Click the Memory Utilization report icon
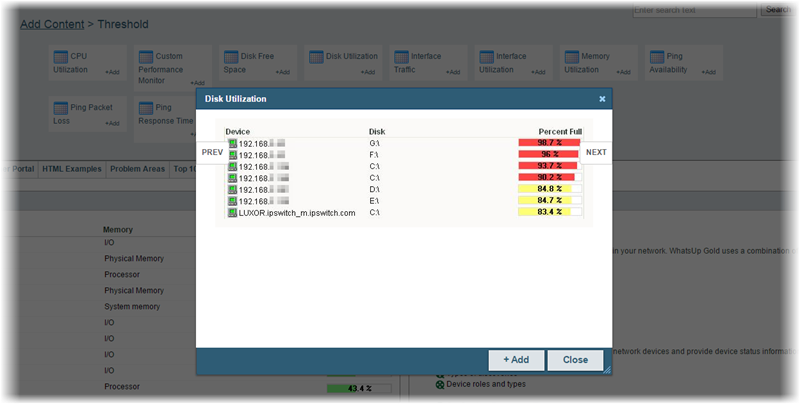 tap(572, 57)
